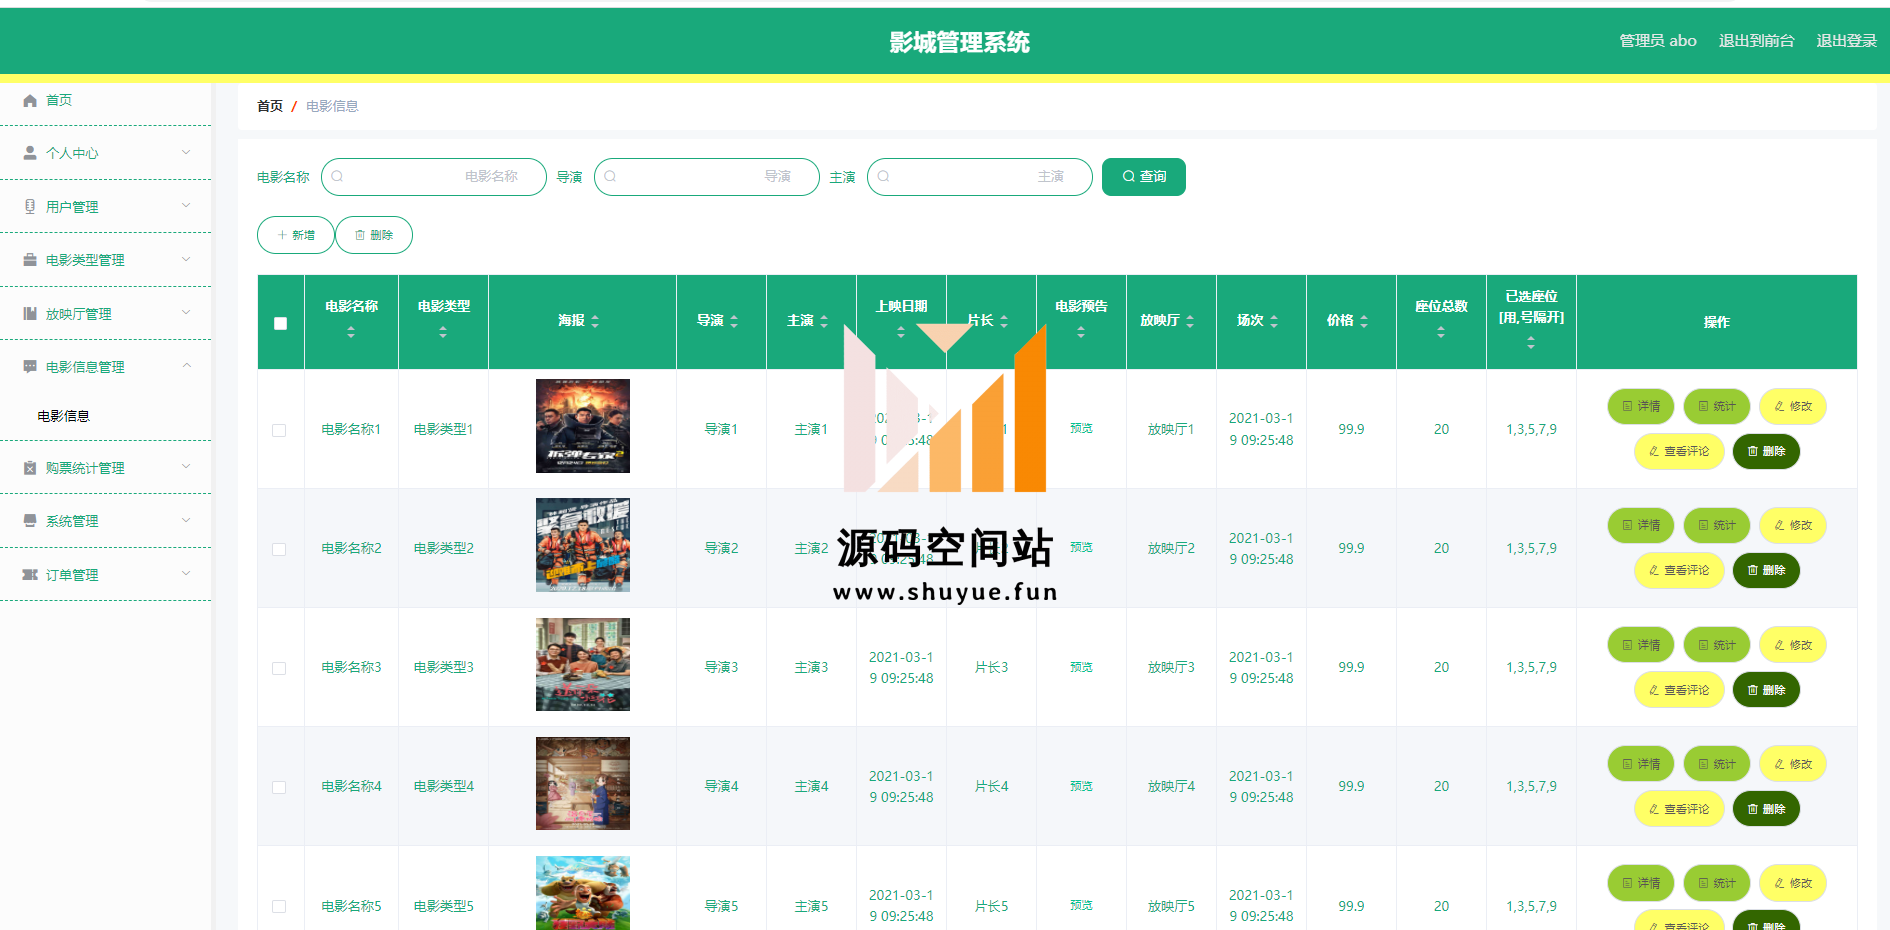Click the 导演 search input field
The height and width of the screenshot is (930, 1890).
(x=707, y=177)
